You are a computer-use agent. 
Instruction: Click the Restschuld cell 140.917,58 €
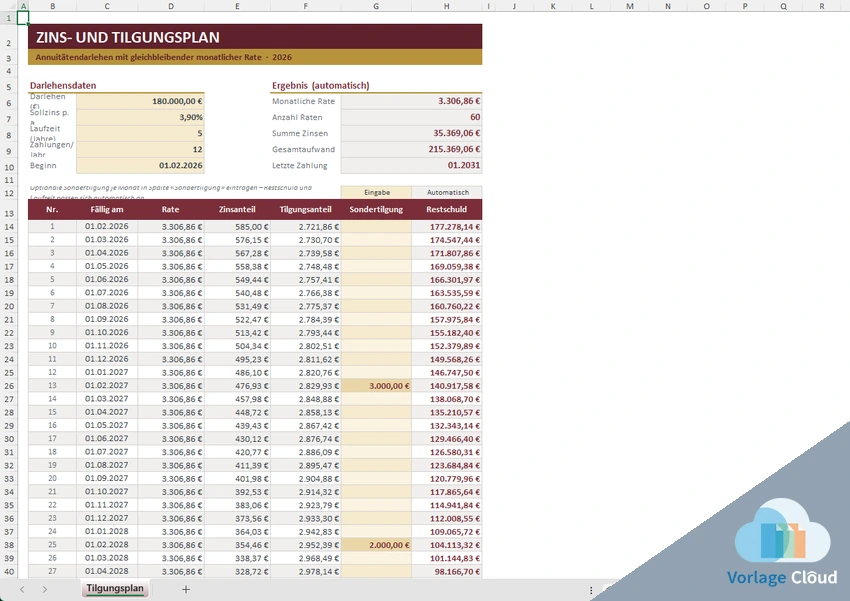[447, 386]
